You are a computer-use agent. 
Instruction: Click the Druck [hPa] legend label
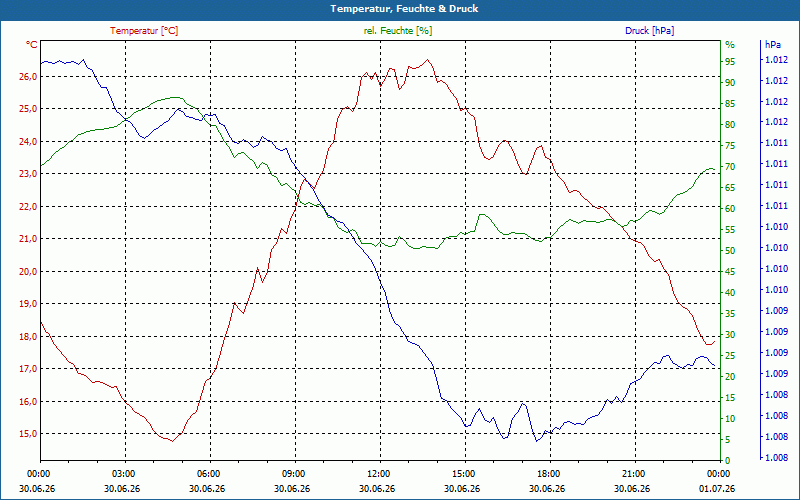pyautogui.click(x=649, y=31)
